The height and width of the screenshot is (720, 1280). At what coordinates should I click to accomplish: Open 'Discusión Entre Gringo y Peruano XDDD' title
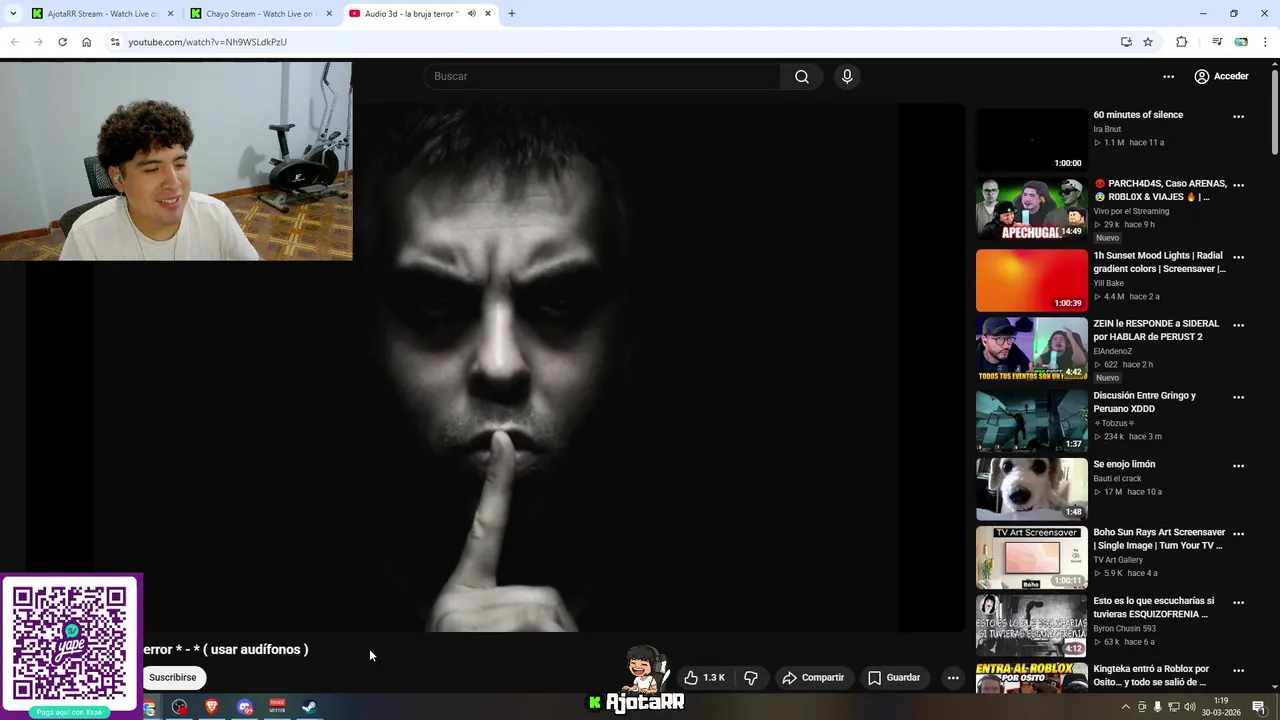coord(1144,402)
